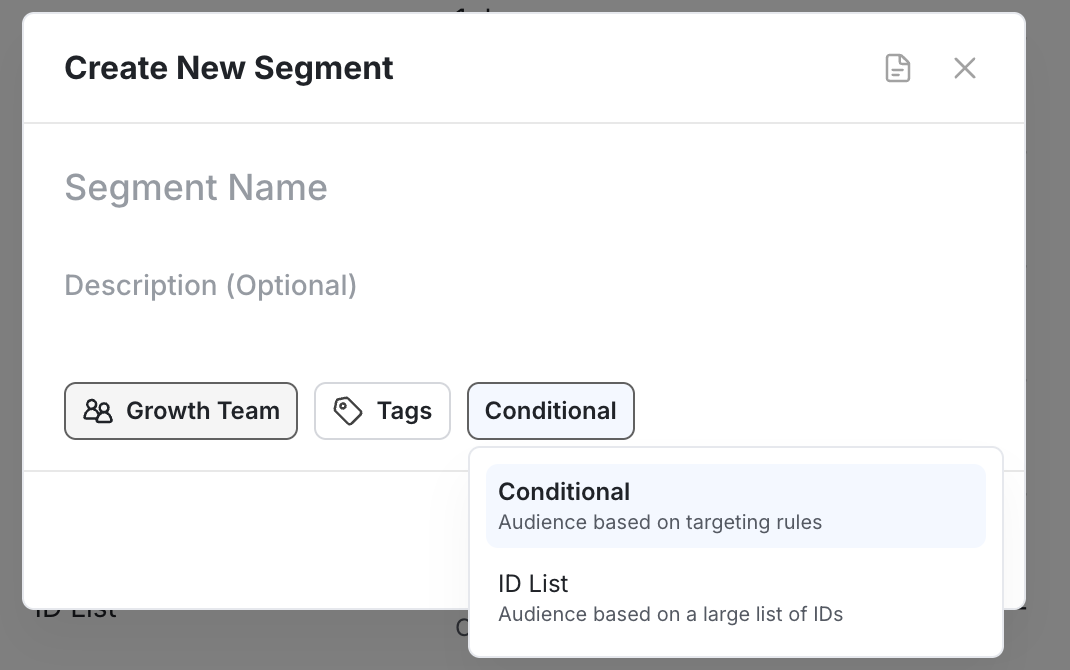Click the X icon to dismiss dialog
The height and width of the screenshot is (670, 1070).
tap(964, 68)
